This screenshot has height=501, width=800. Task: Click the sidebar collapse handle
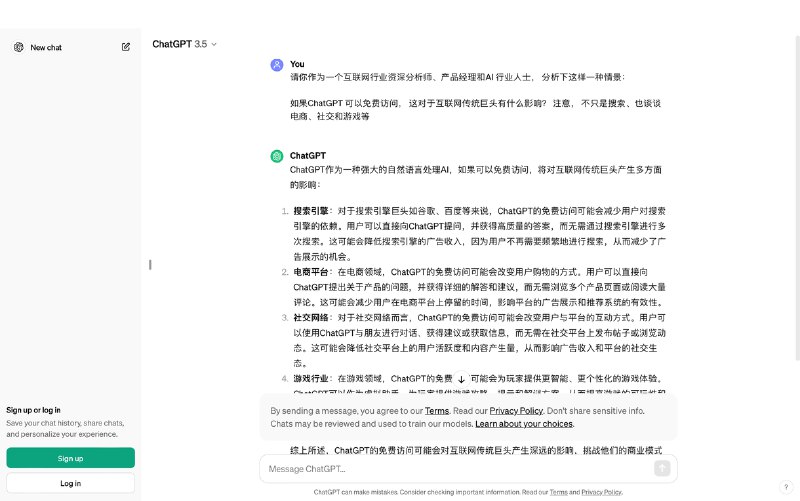pos(150,264)
